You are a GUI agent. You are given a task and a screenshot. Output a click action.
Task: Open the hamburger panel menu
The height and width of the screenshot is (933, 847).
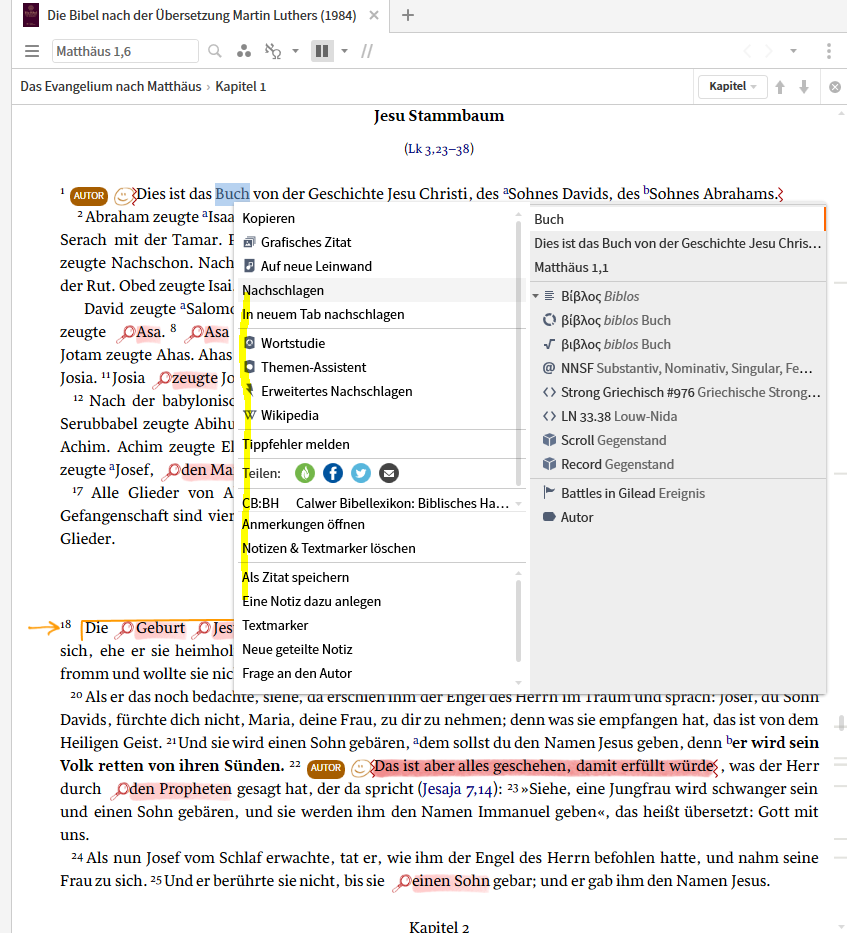pyautogui.click(x=32, y=51)
